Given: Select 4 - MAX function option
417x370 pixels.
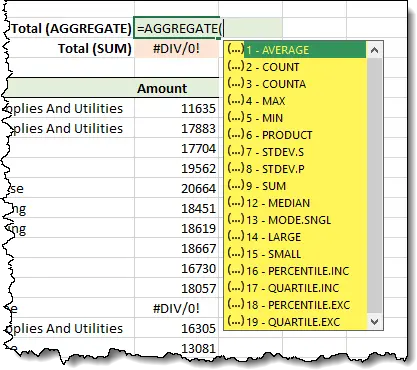Looking at the screenshot, I should 296,101.
